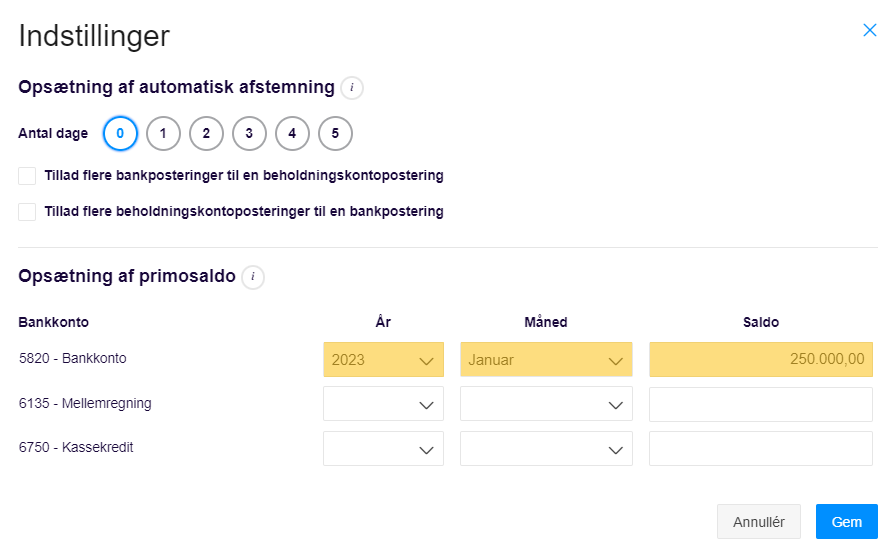Tick Tillad flere beholdningskontoposteringer checkbox
The width and height of the screenshot is (894, 557).
(27, 212)
